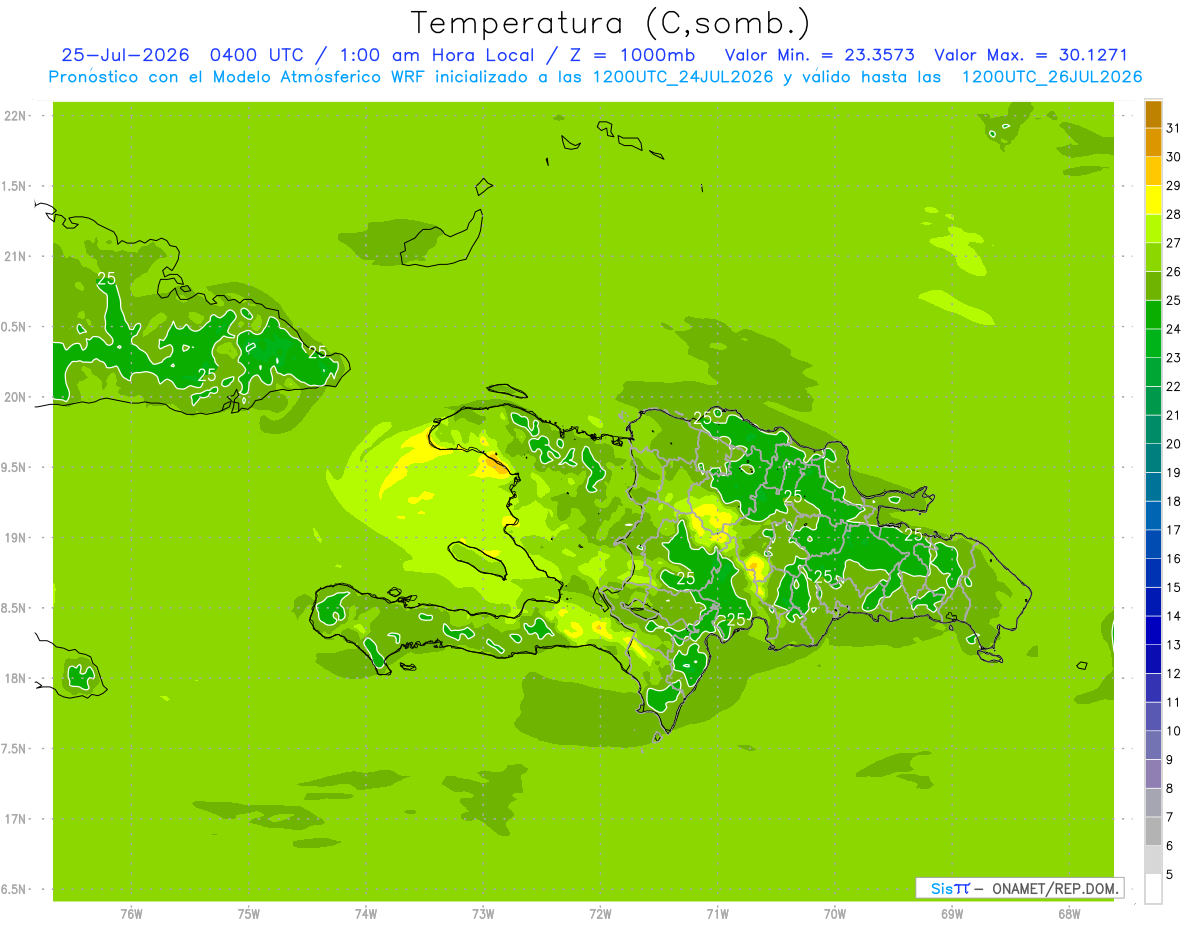Image resolution: width=1200 pixels, height=927 pixels.
Task: Click the "69W" longitude label
Action: point(952,914)
